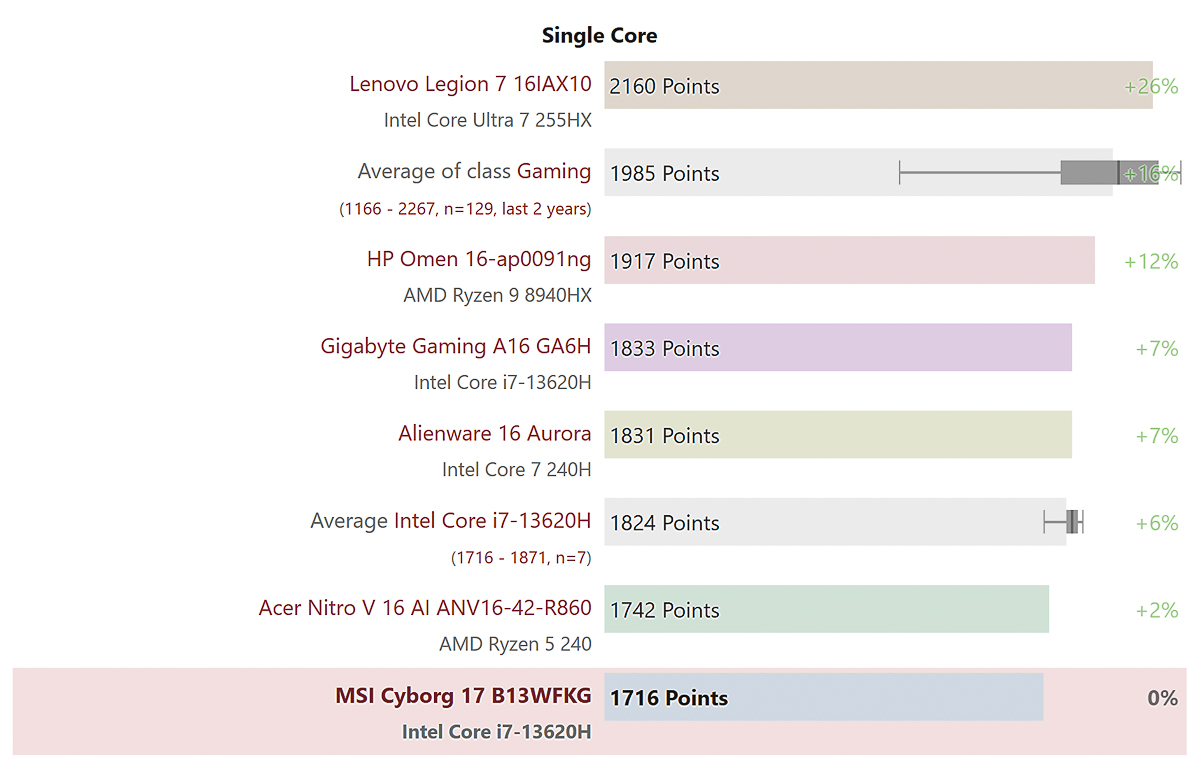Select the MSI Cyborg 17 B13WFKG name
The width and height of the screenshot is (1200, 771).
pyautogui.click(x=462, y=695)
